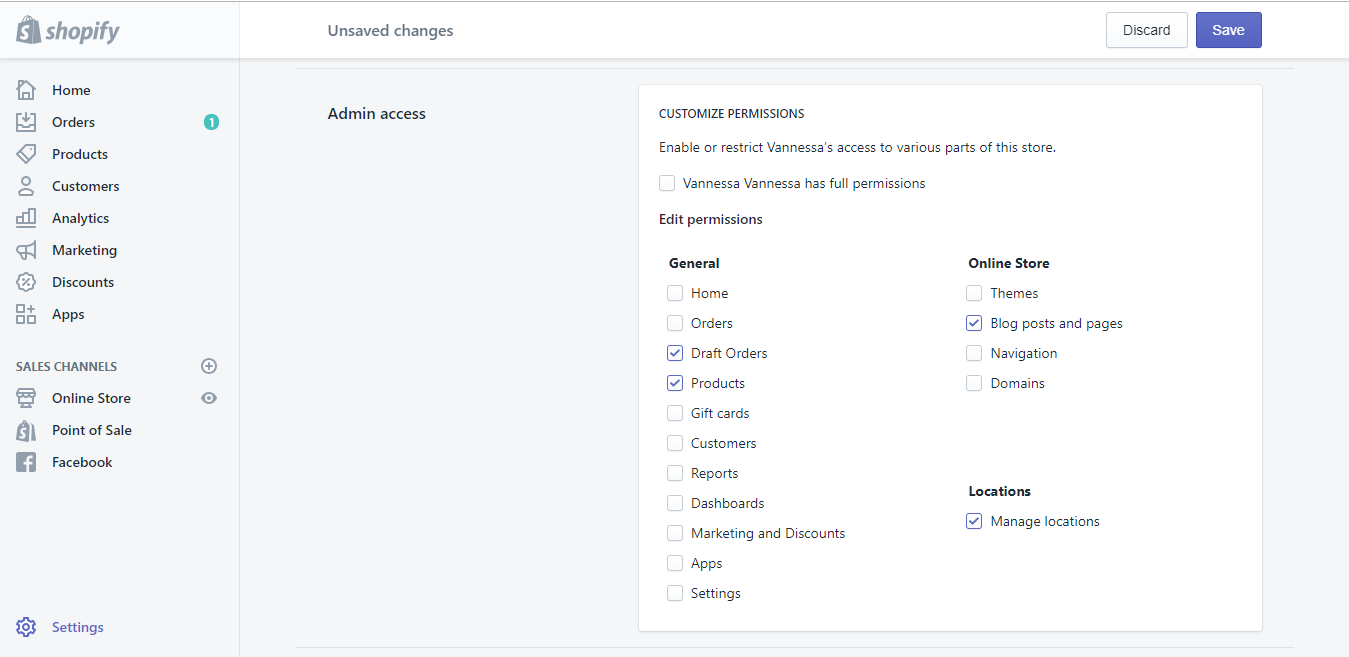Click the CUSTOMIZE PERMISSIONS heading
Viewport: 1349px width, 657px height.
(x=731, y=114)
